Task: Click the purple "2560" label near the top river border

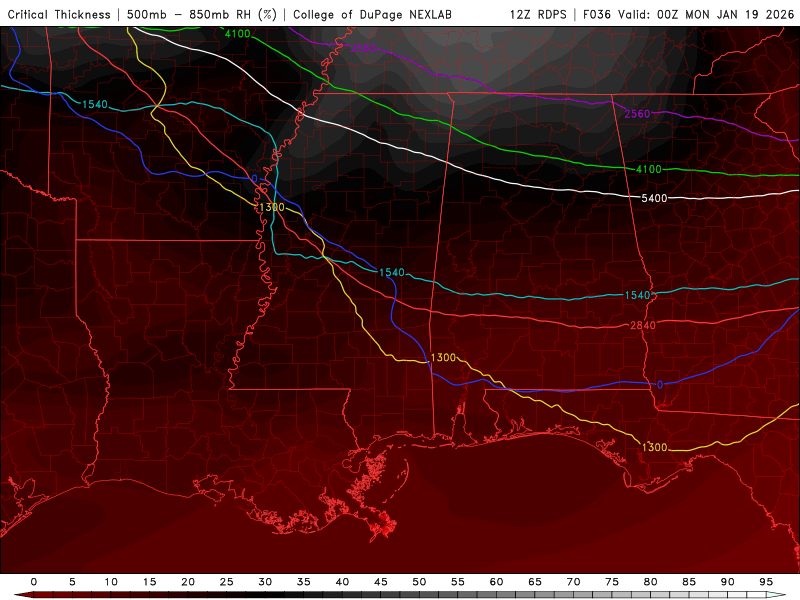Action: [x=363, y=48]
